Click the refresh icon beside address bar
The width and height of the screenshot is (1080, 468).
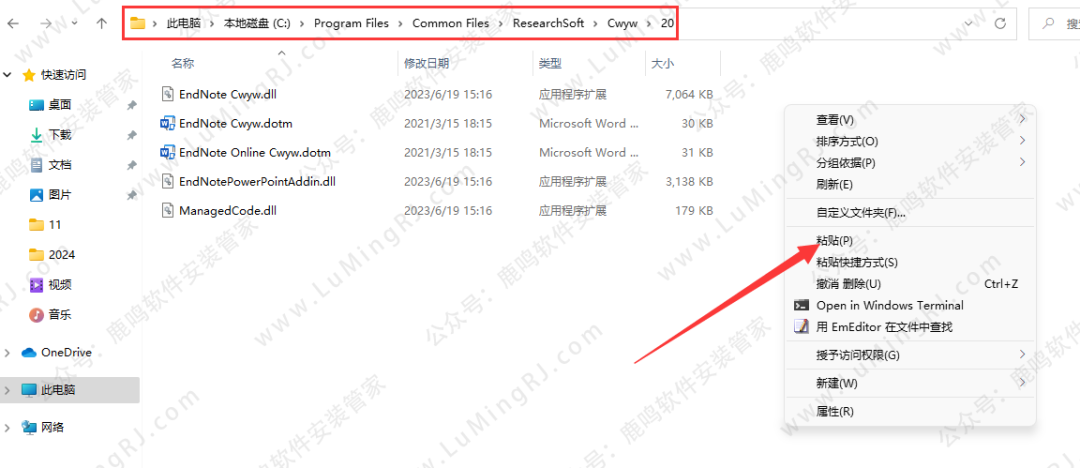pyautogui.click(x=1001, y=22)
